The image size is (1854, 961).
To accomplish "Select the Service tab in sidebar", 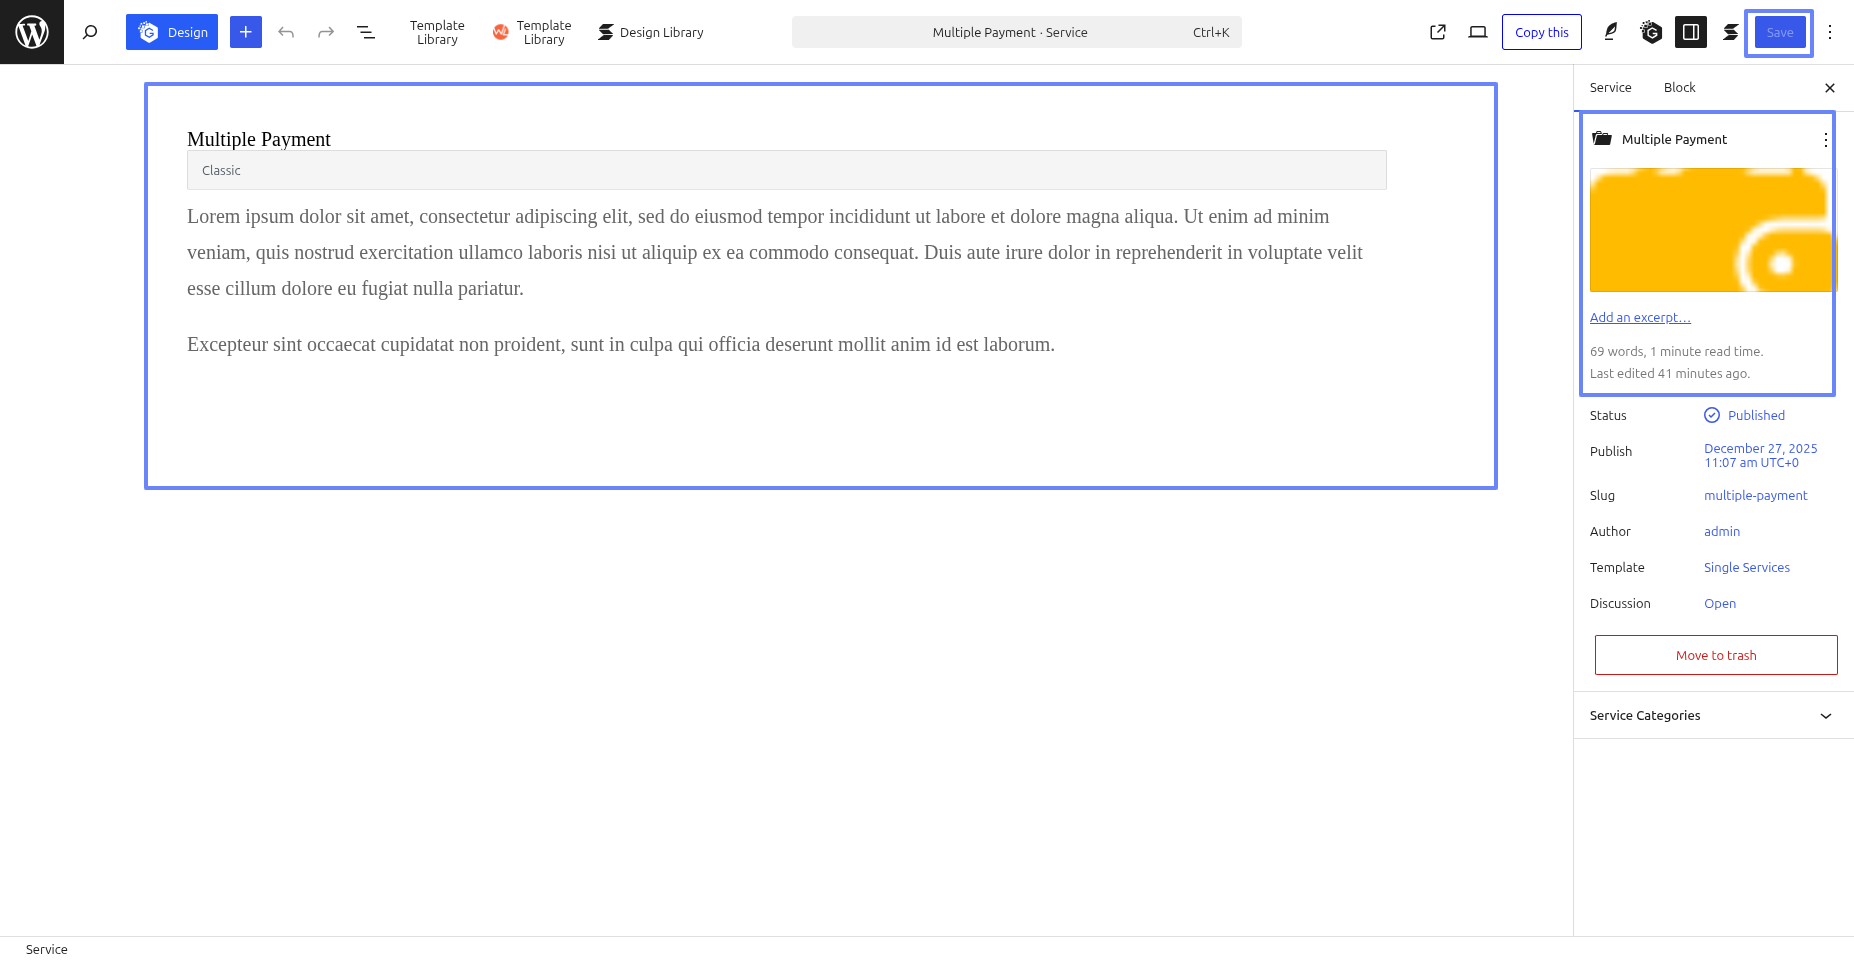I will [x=1610, y=88].
